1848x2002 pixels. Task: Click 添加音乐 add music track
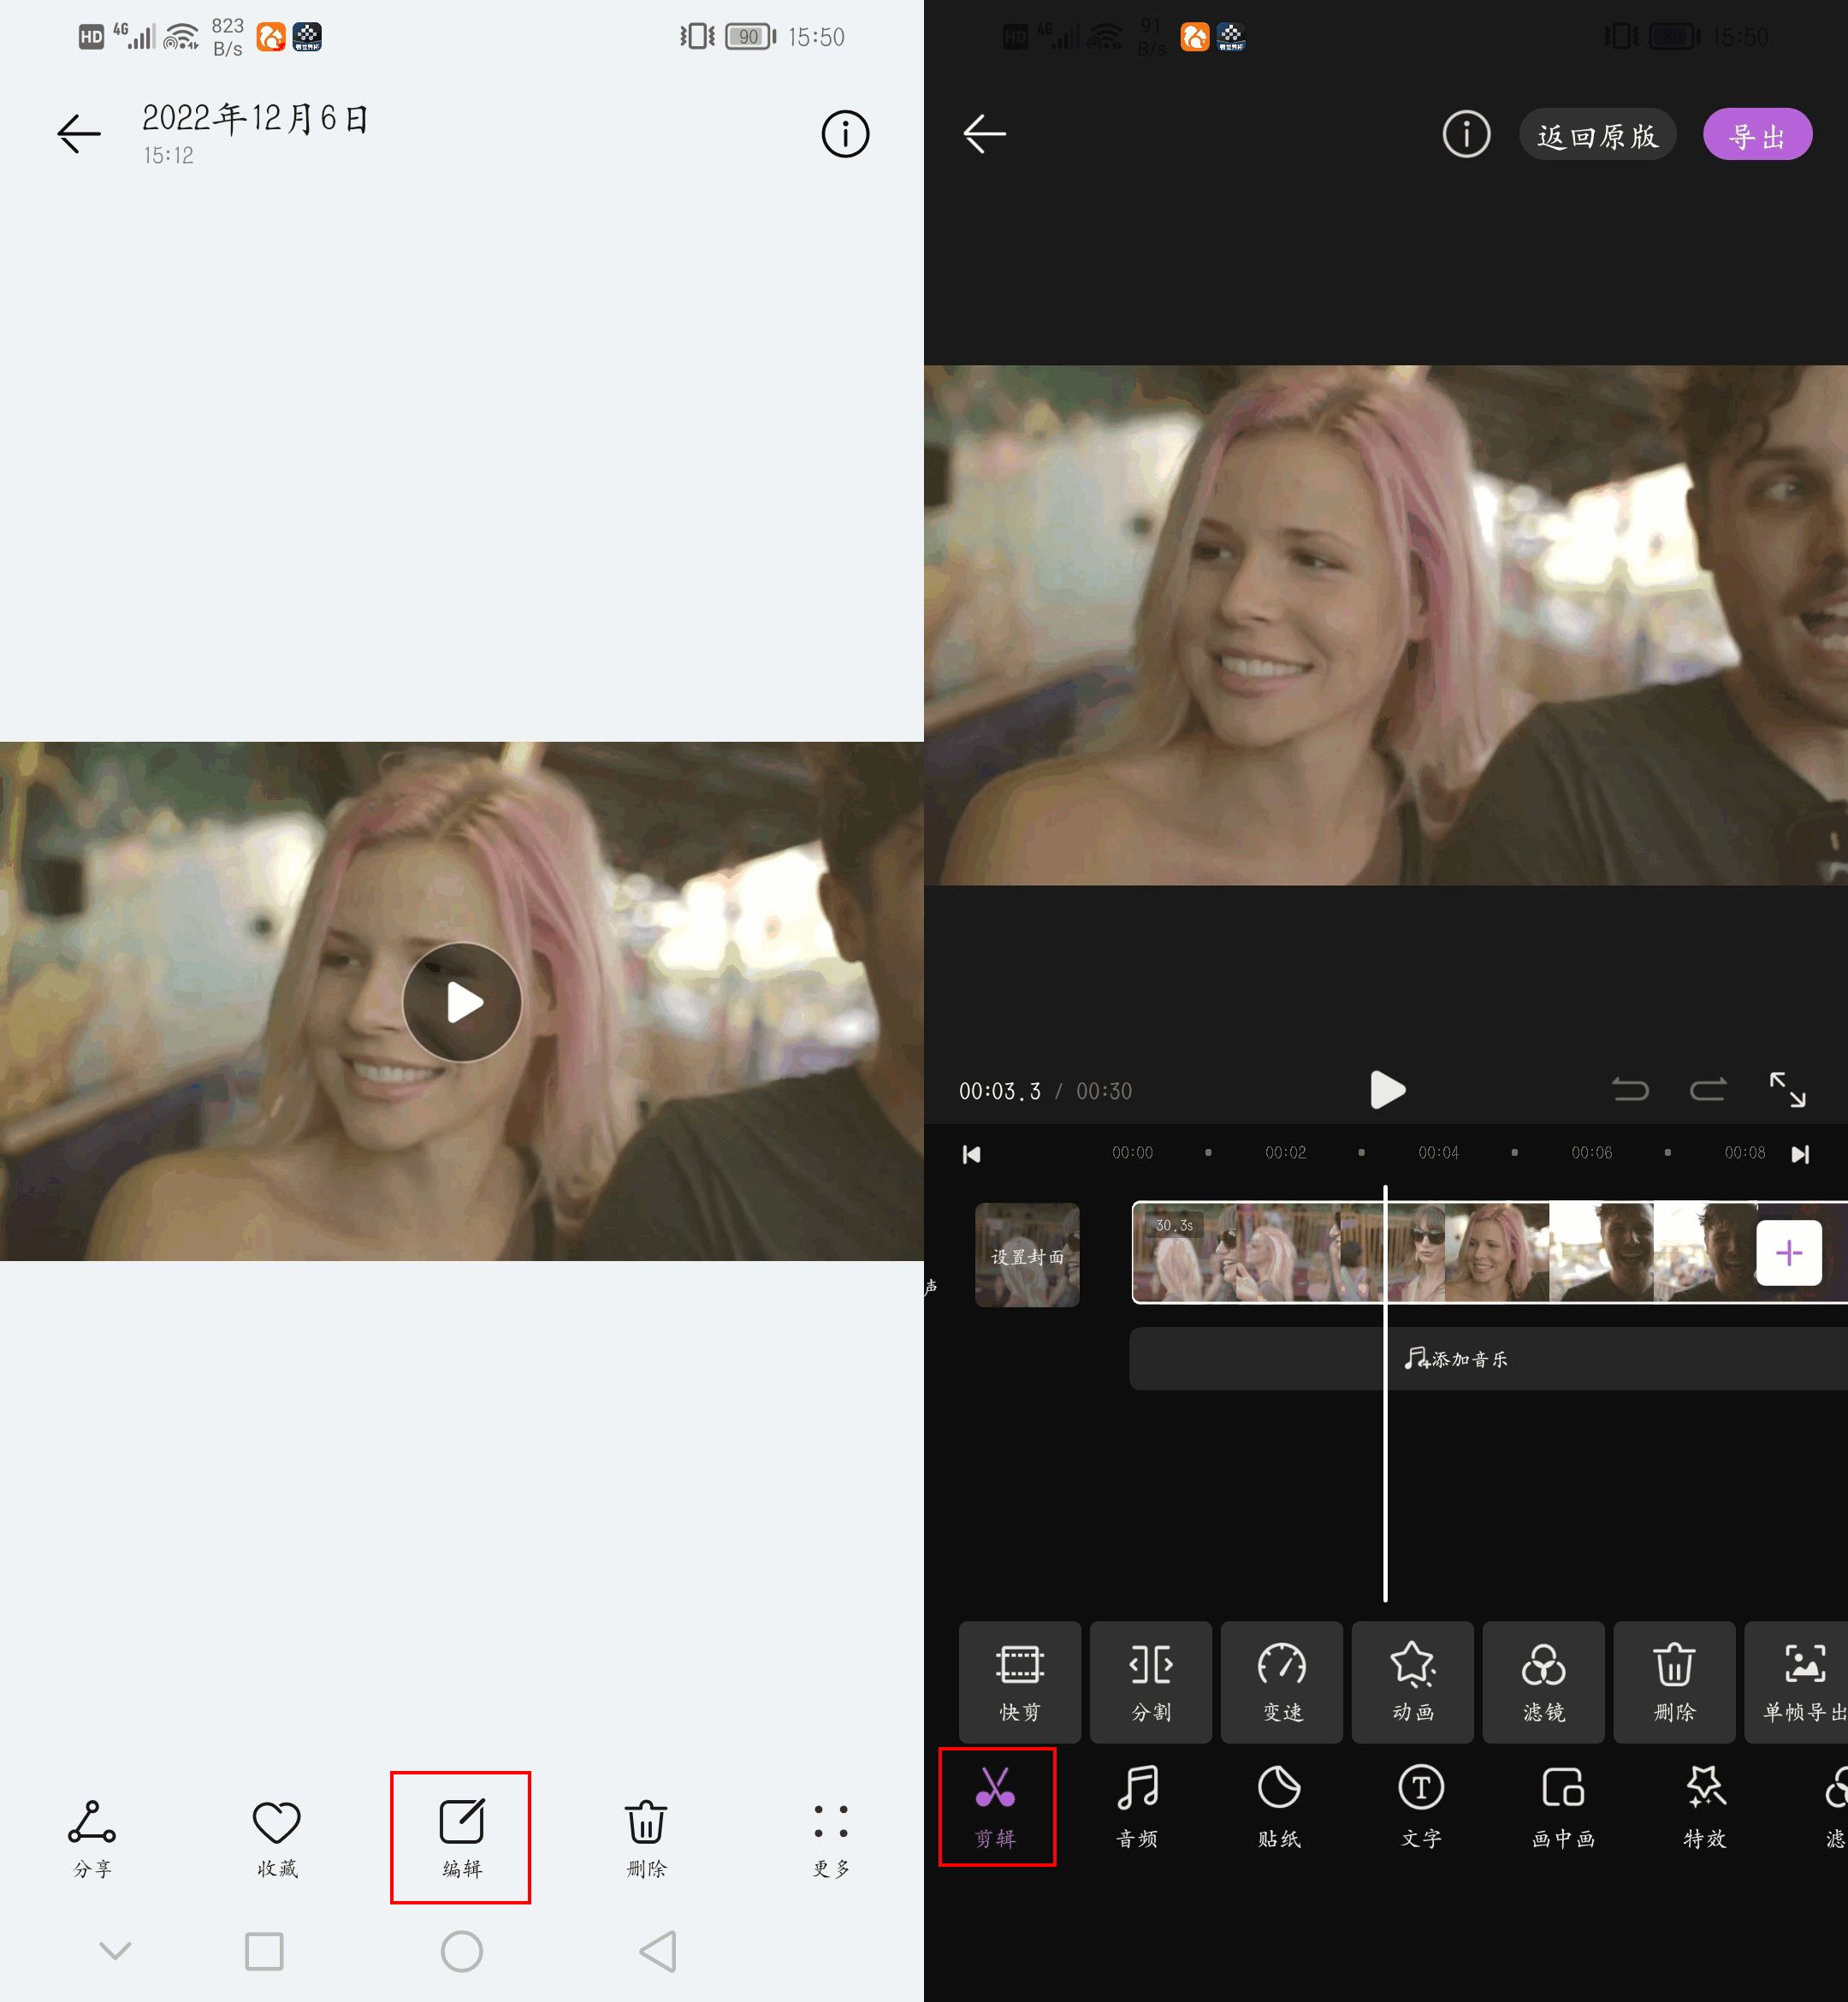pyautogui.click(x=1455, y=1359)
